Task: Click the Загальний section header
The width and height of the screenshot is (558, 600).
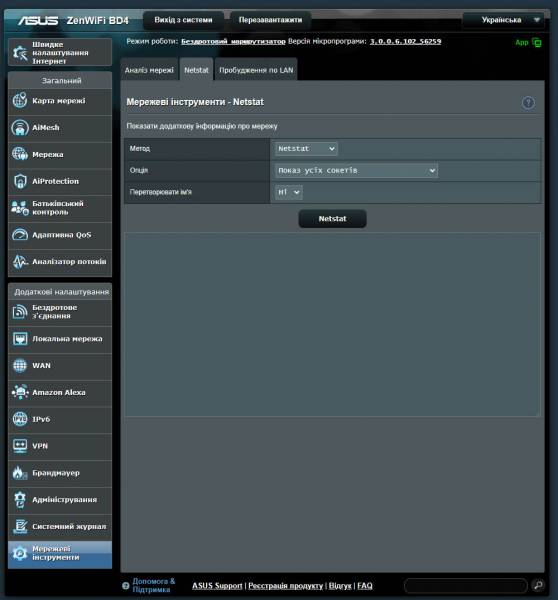Action: coord(60,80)
